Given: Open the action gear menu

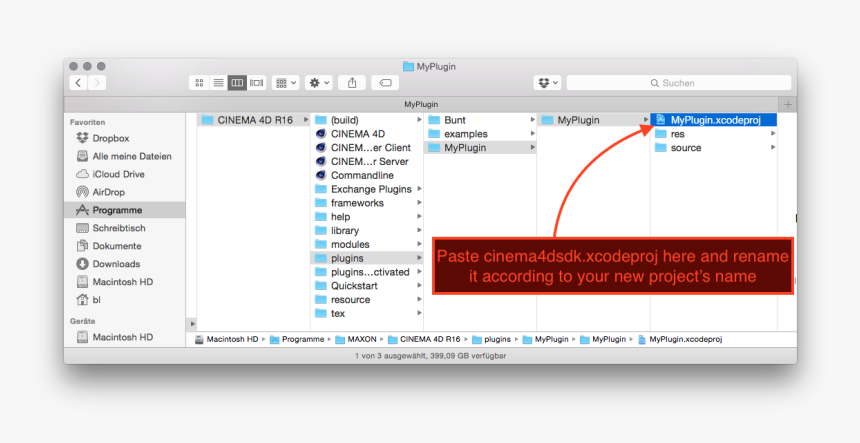Looking at the screenshot, I should [319, 83].
